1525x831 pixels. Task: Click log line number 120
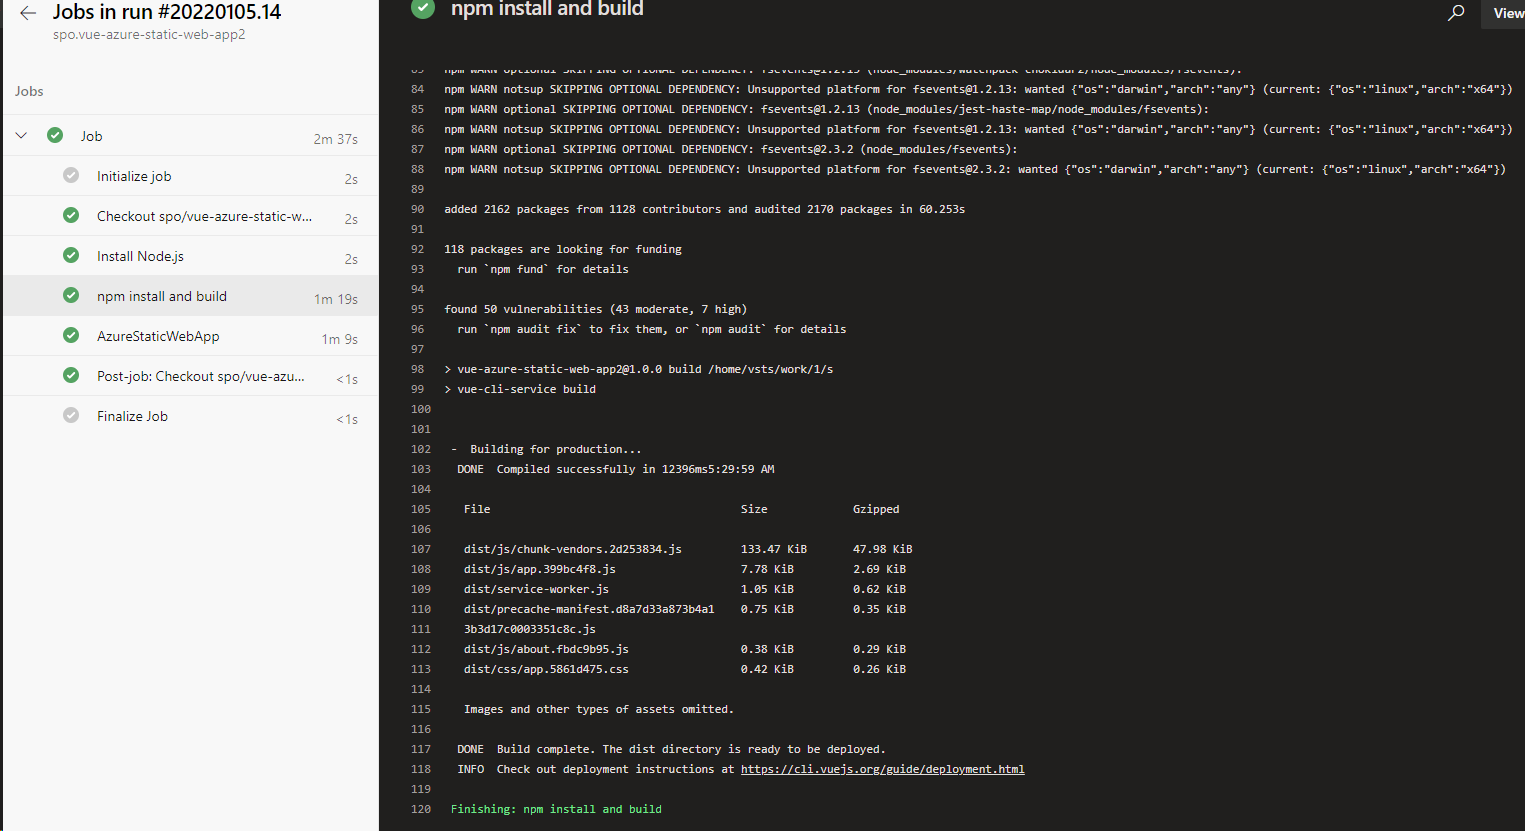tap(420, 809)
